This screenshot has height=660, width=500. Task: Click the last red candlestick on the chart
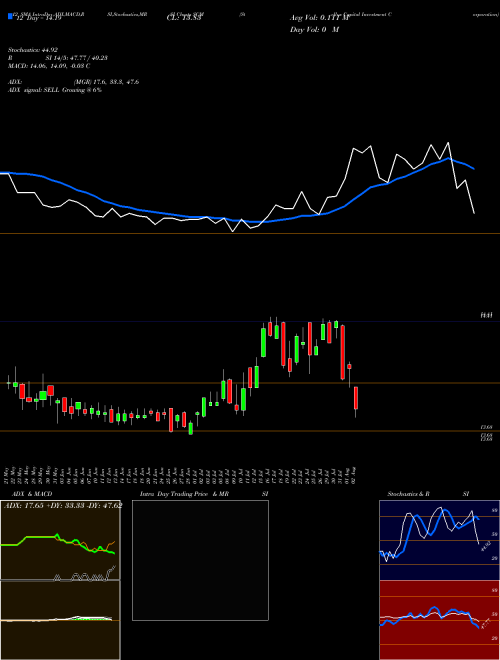tap(356, 398)
